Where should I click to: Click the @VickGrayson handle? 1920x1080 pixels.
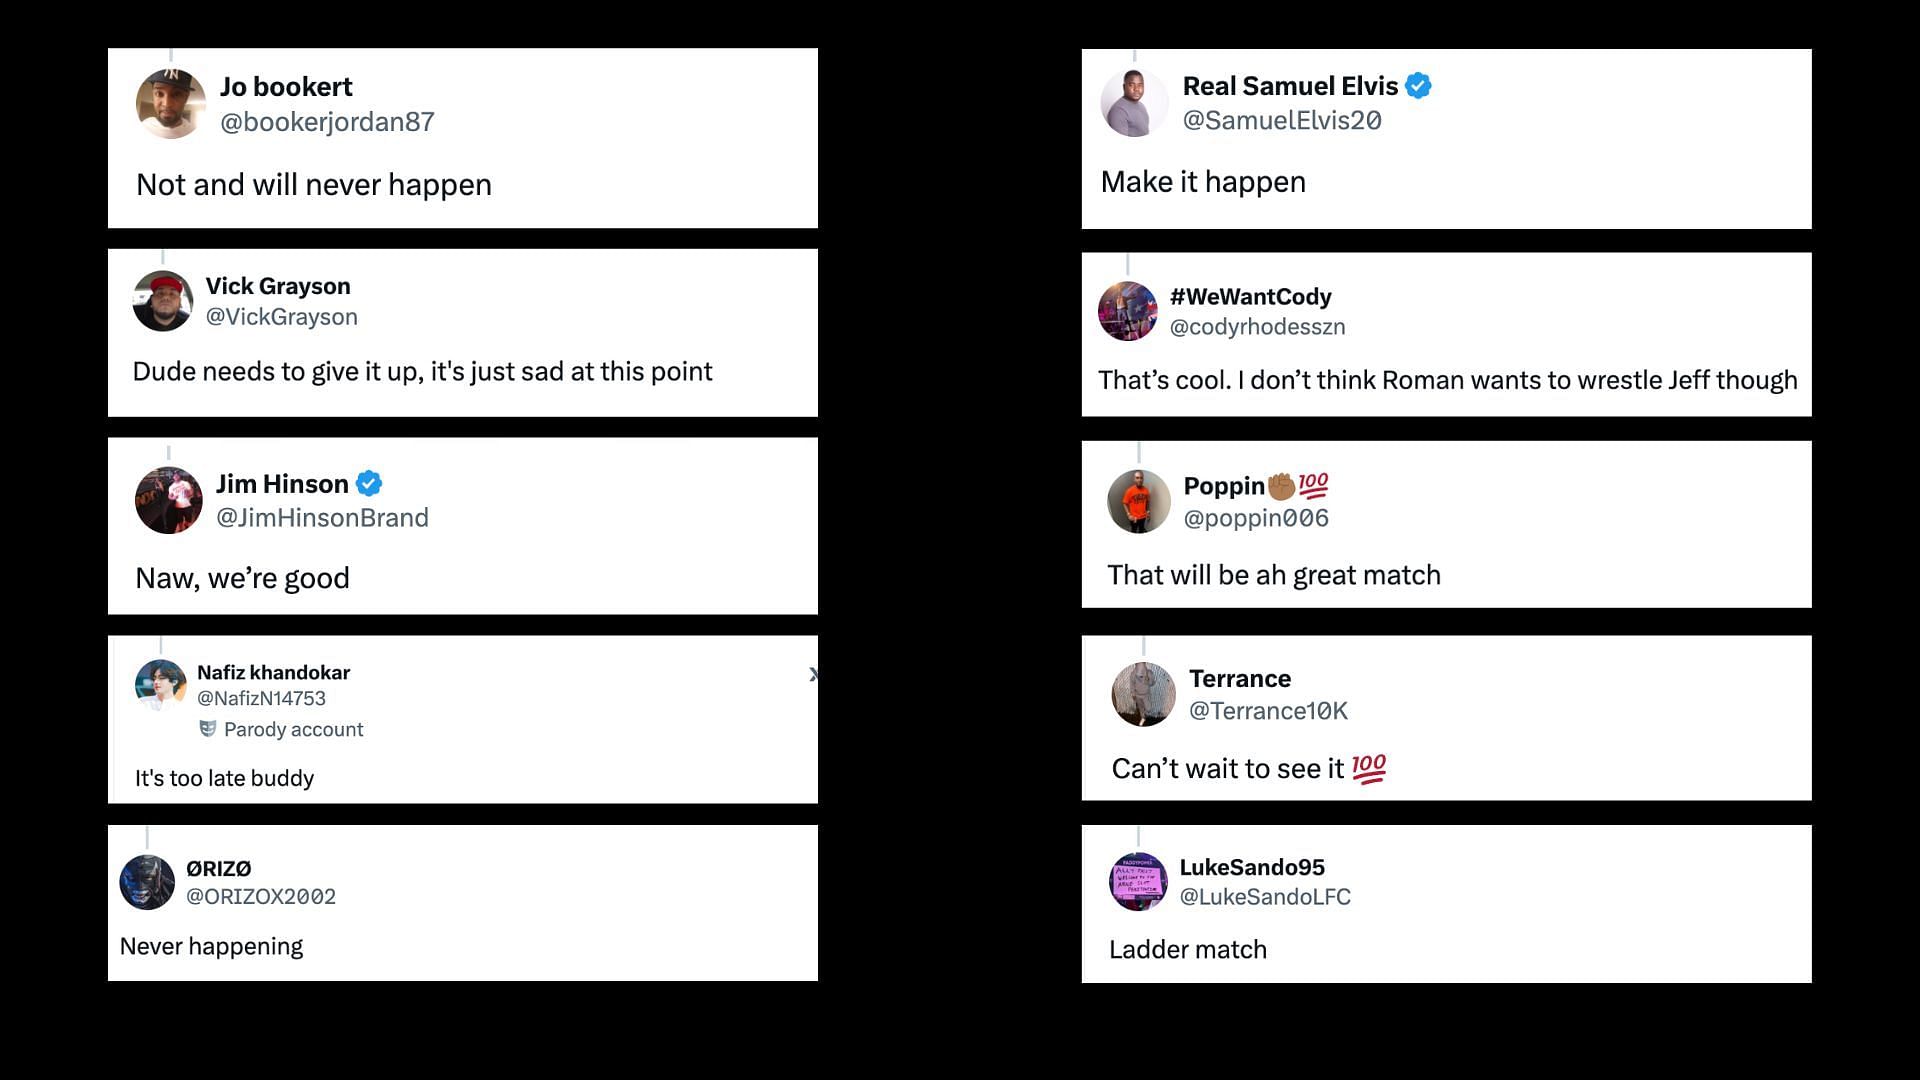[281, 317]
